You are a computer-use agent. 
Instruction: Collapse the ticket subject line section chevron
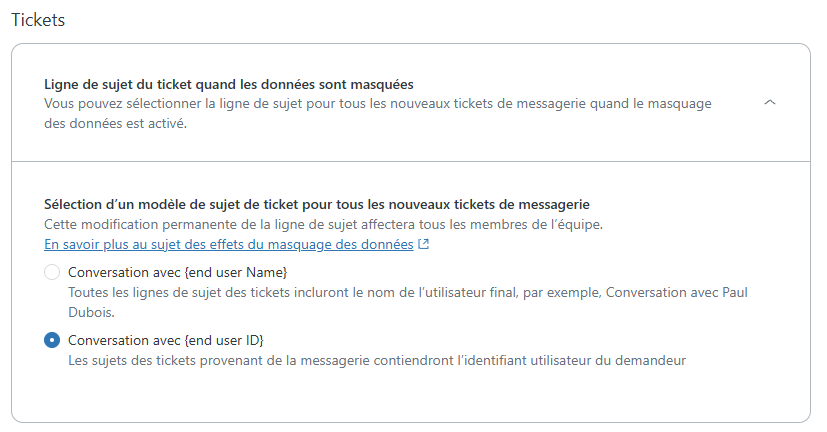pos(769,102)
